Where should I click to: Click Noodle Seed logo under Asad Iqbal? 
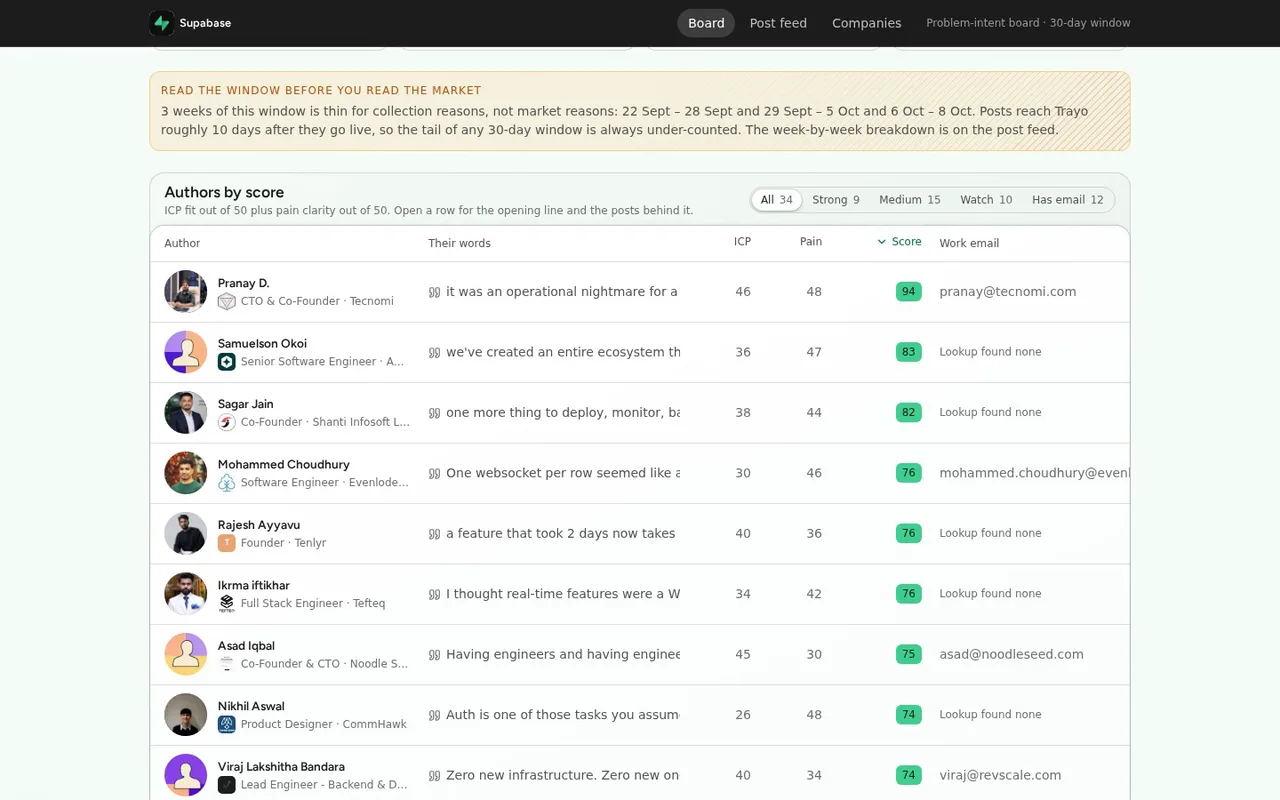point(227,664)
